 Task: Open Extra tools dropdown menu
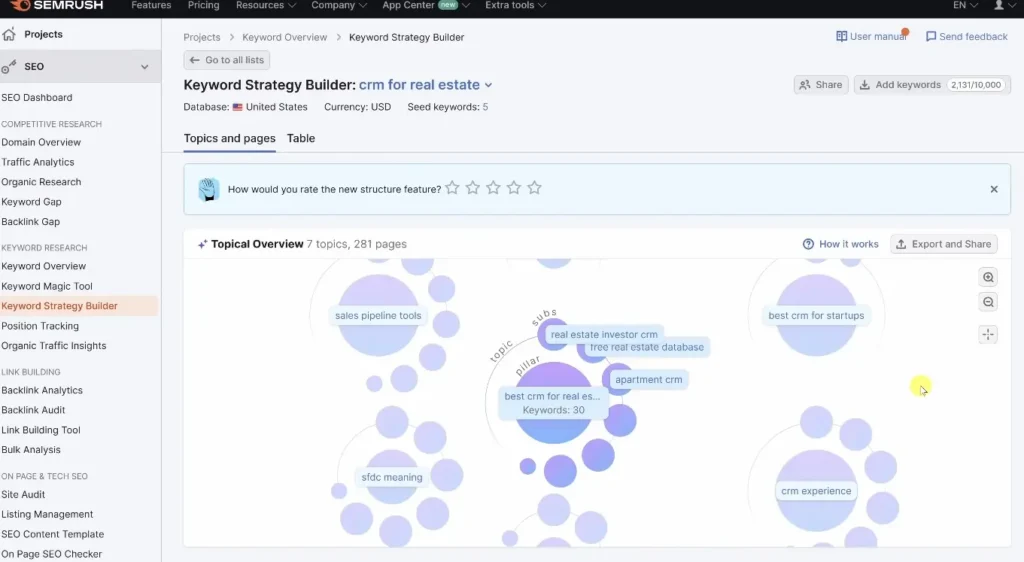pos(516,5)
